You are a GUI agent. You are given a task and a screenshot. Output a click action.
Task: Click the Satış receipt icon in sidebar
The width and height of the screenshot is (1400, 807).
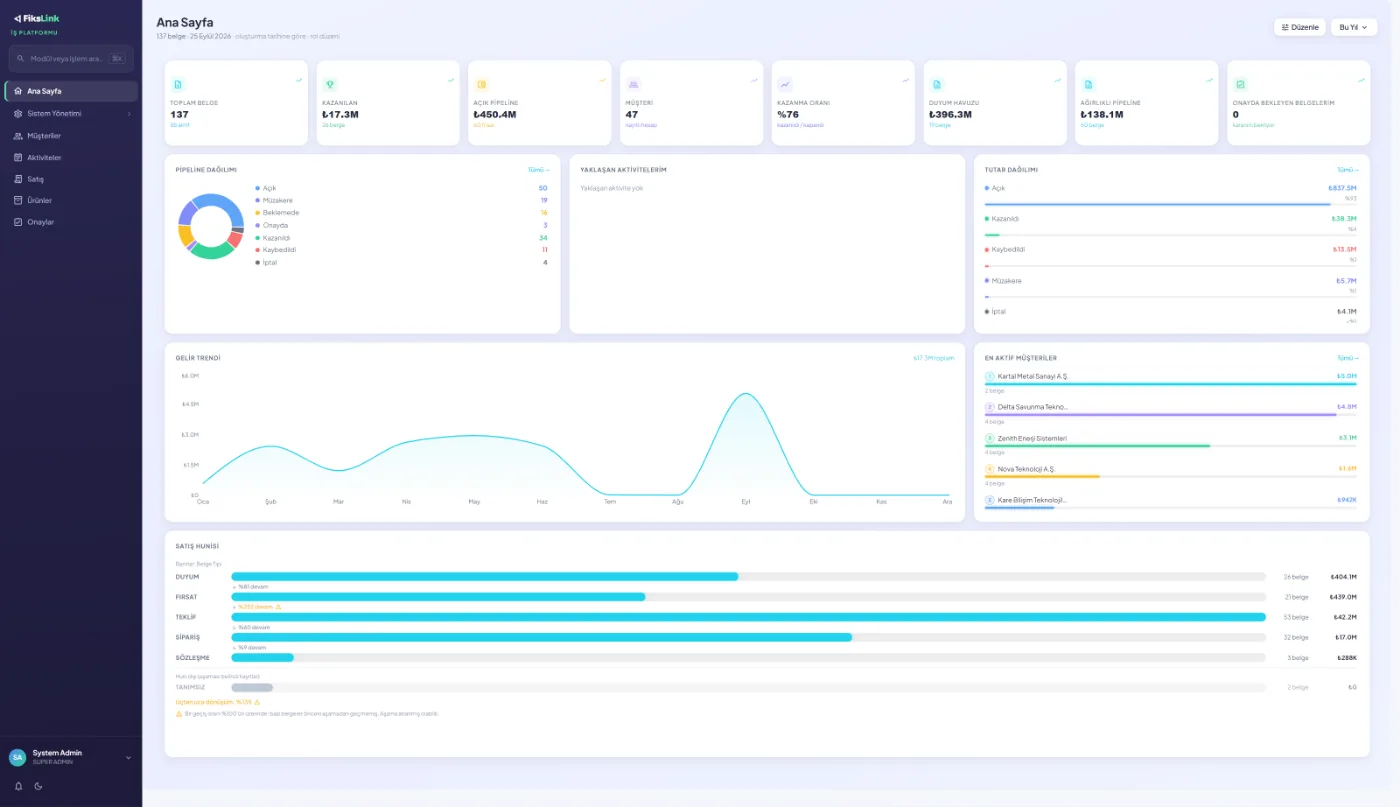point(18,179)
